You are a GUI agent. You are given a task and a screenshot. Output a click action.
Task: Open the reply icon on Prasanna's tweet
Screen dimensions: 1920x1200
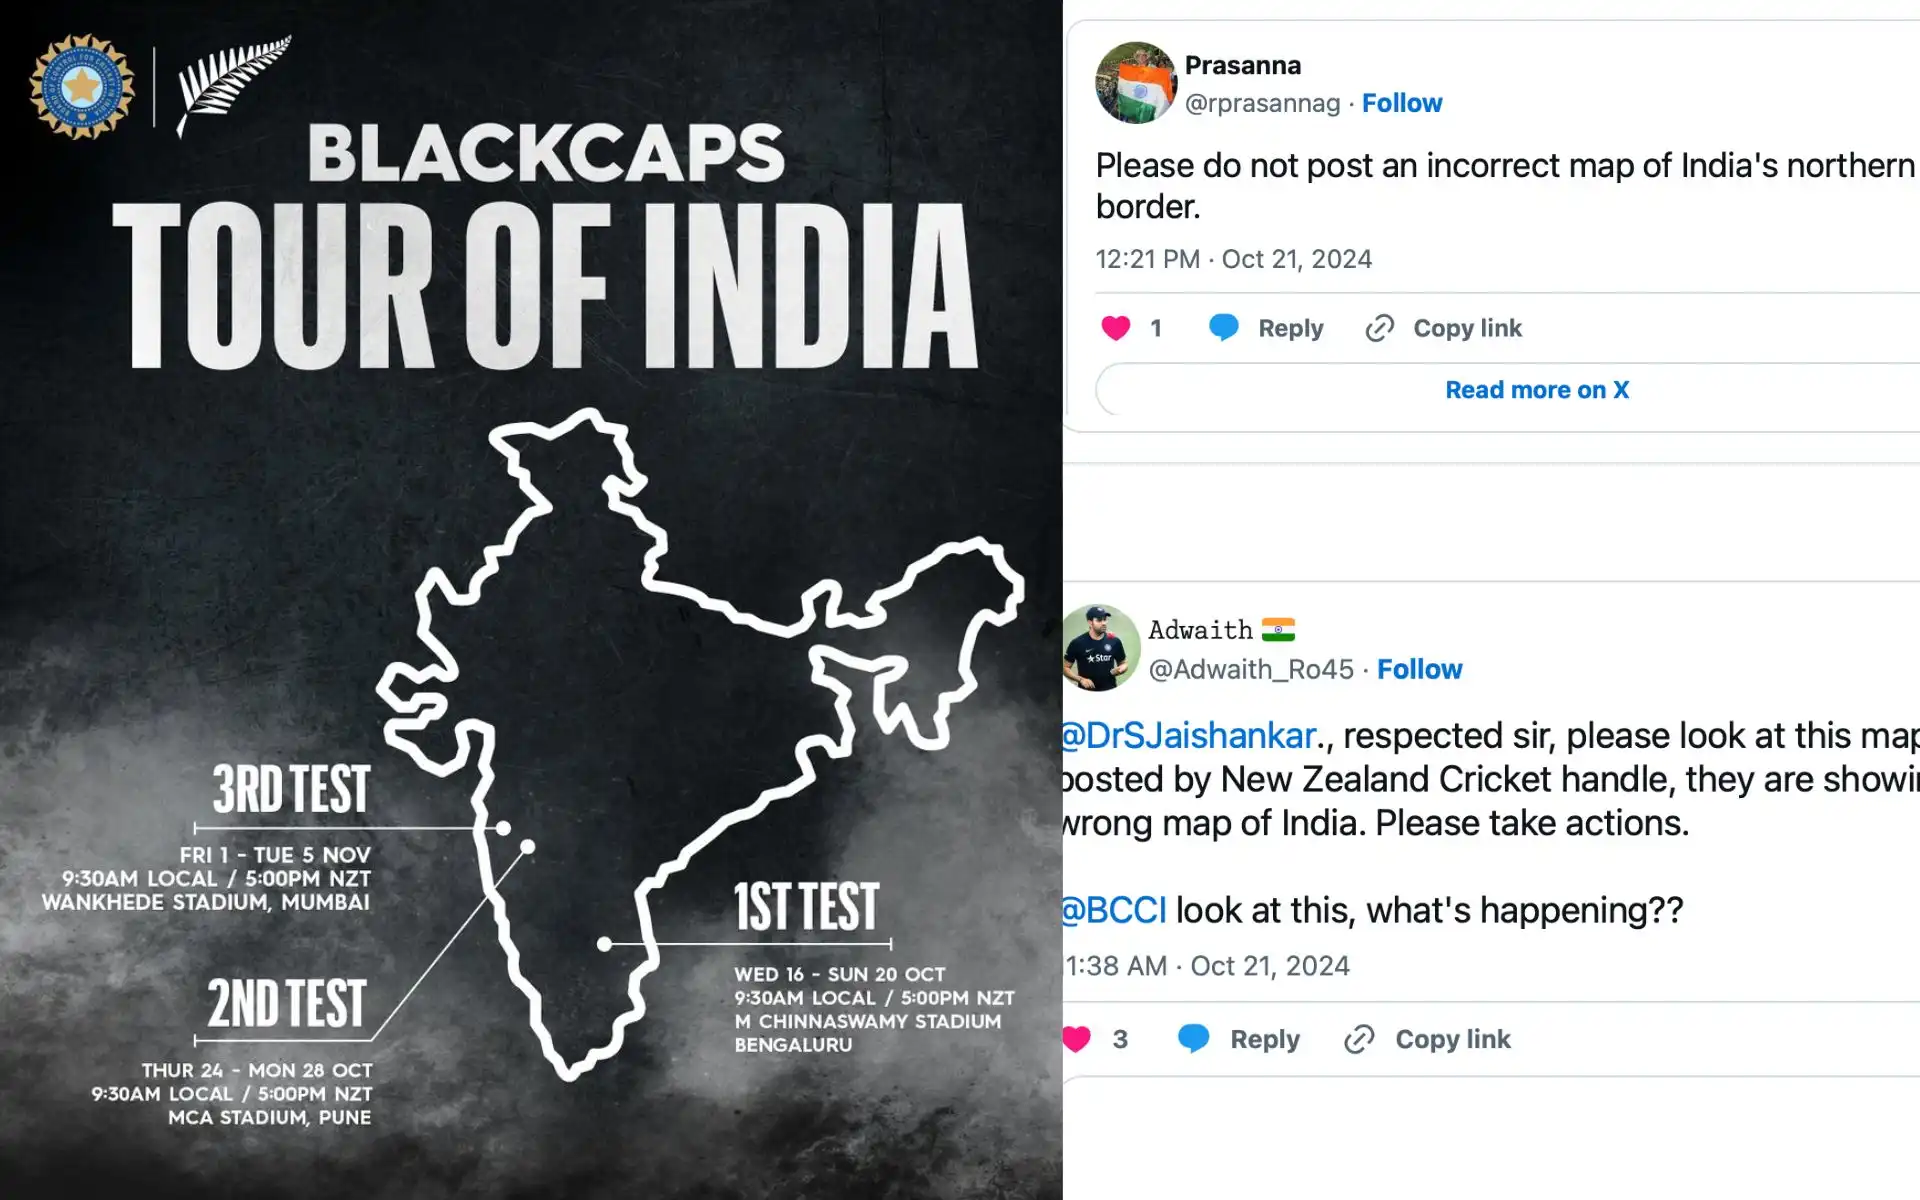point(1225,327)
